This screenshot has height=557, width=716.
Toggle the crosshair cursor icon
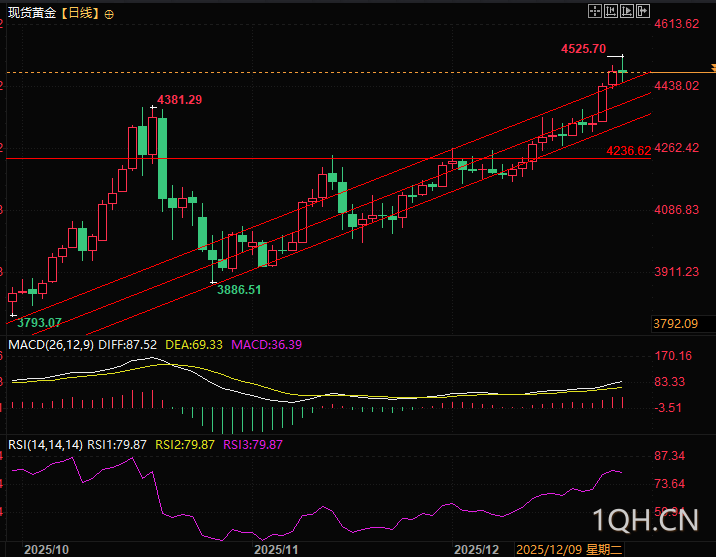pyautogui.click(x=595, y=11)
